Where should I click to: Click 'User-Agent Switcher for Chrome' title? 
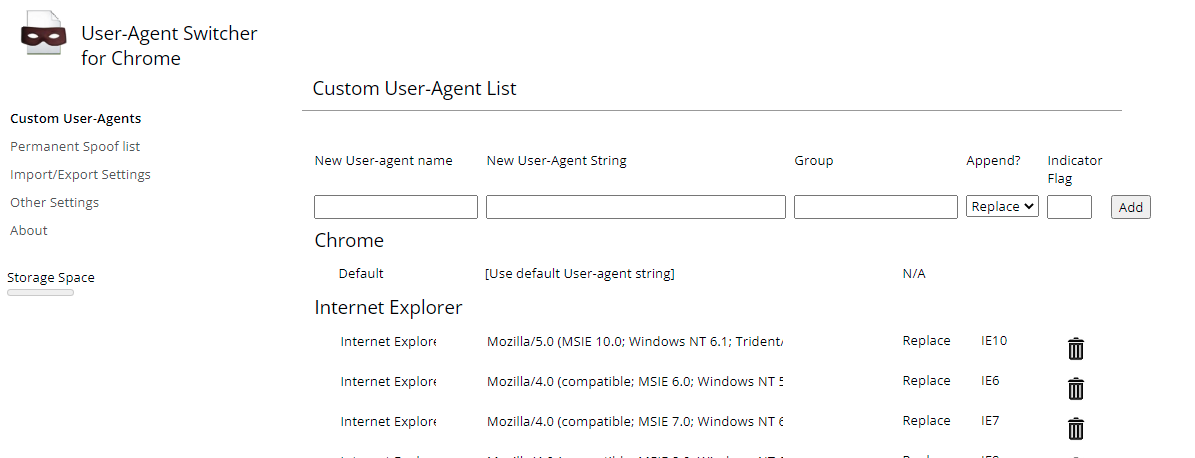click(x=169, y=46)
